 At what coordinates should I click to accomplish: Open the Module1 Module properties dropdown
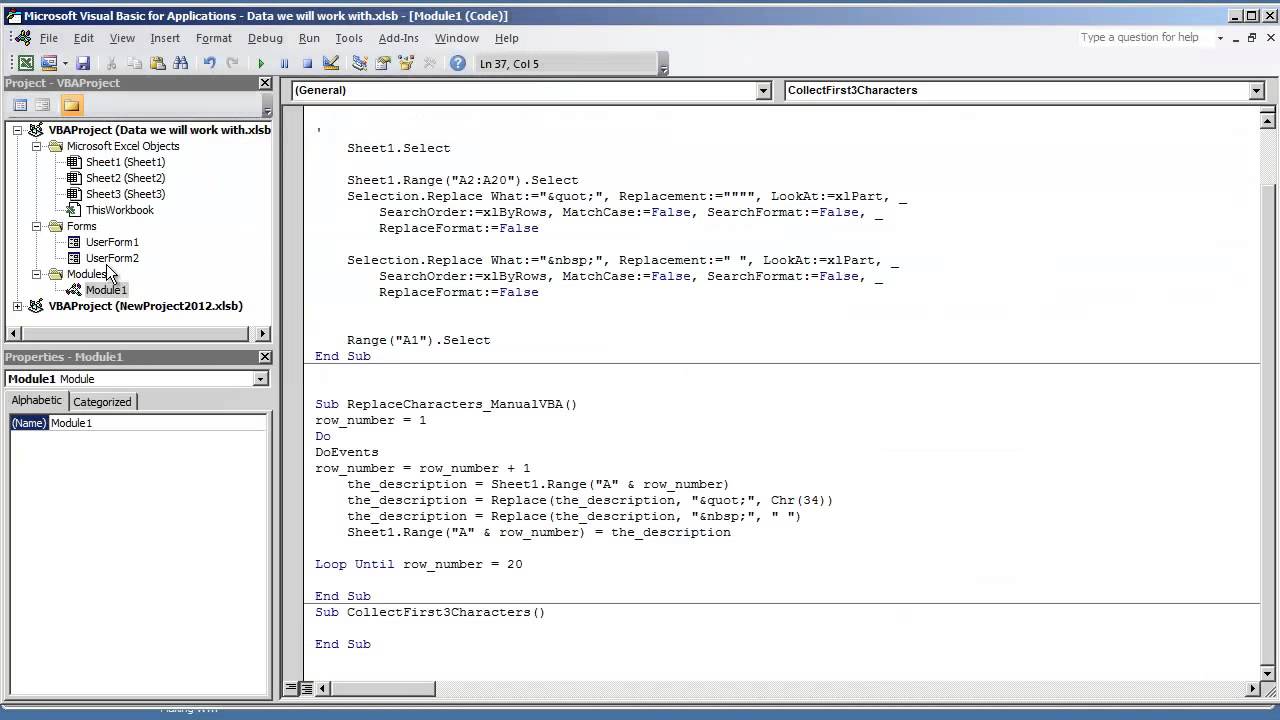[260, 379]
